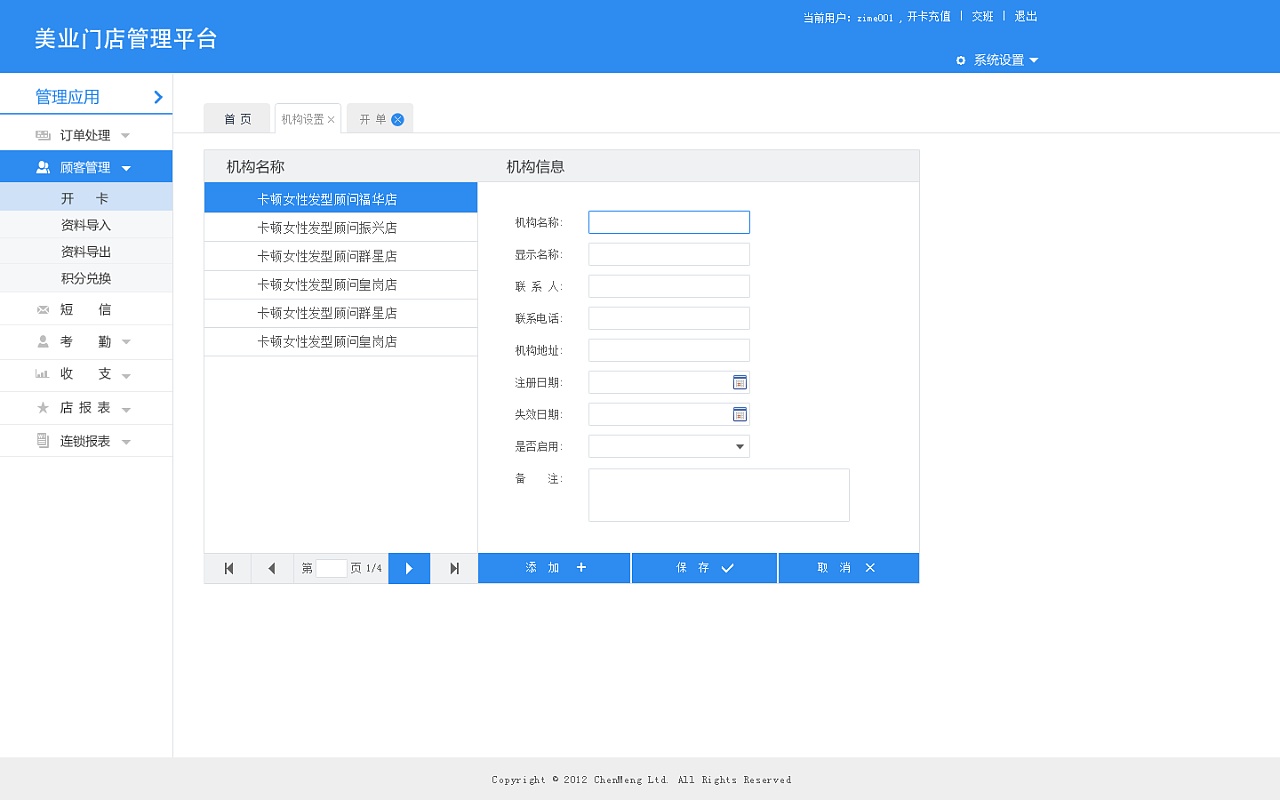Viewport: 1280px width, 800px height.
Task: Click the 交班 link in header
Action: [x=983, y=17]
